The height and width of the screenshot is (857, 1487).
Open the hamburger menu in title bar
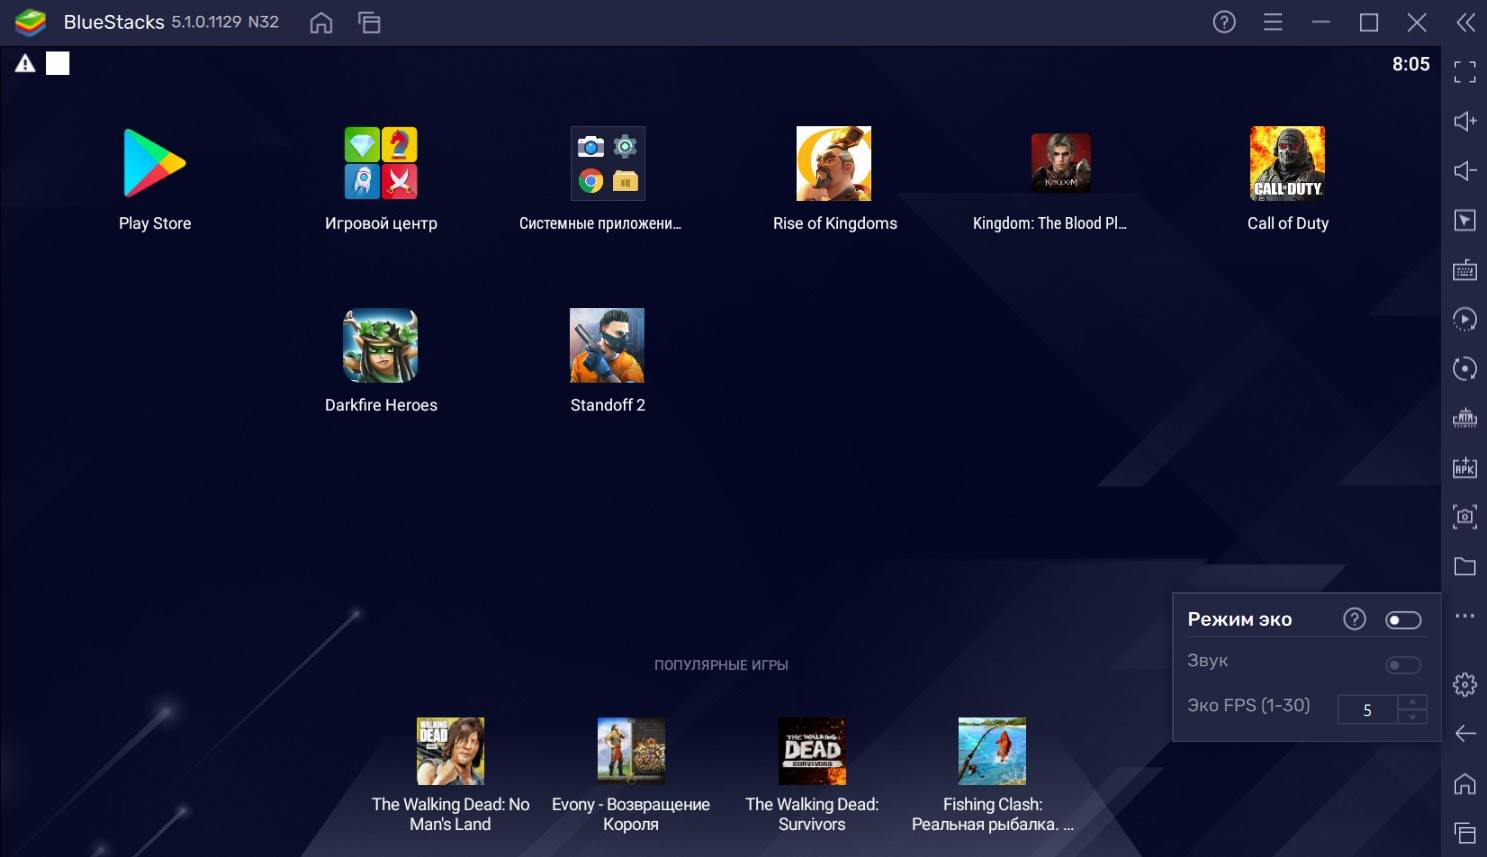[1273, 22]
